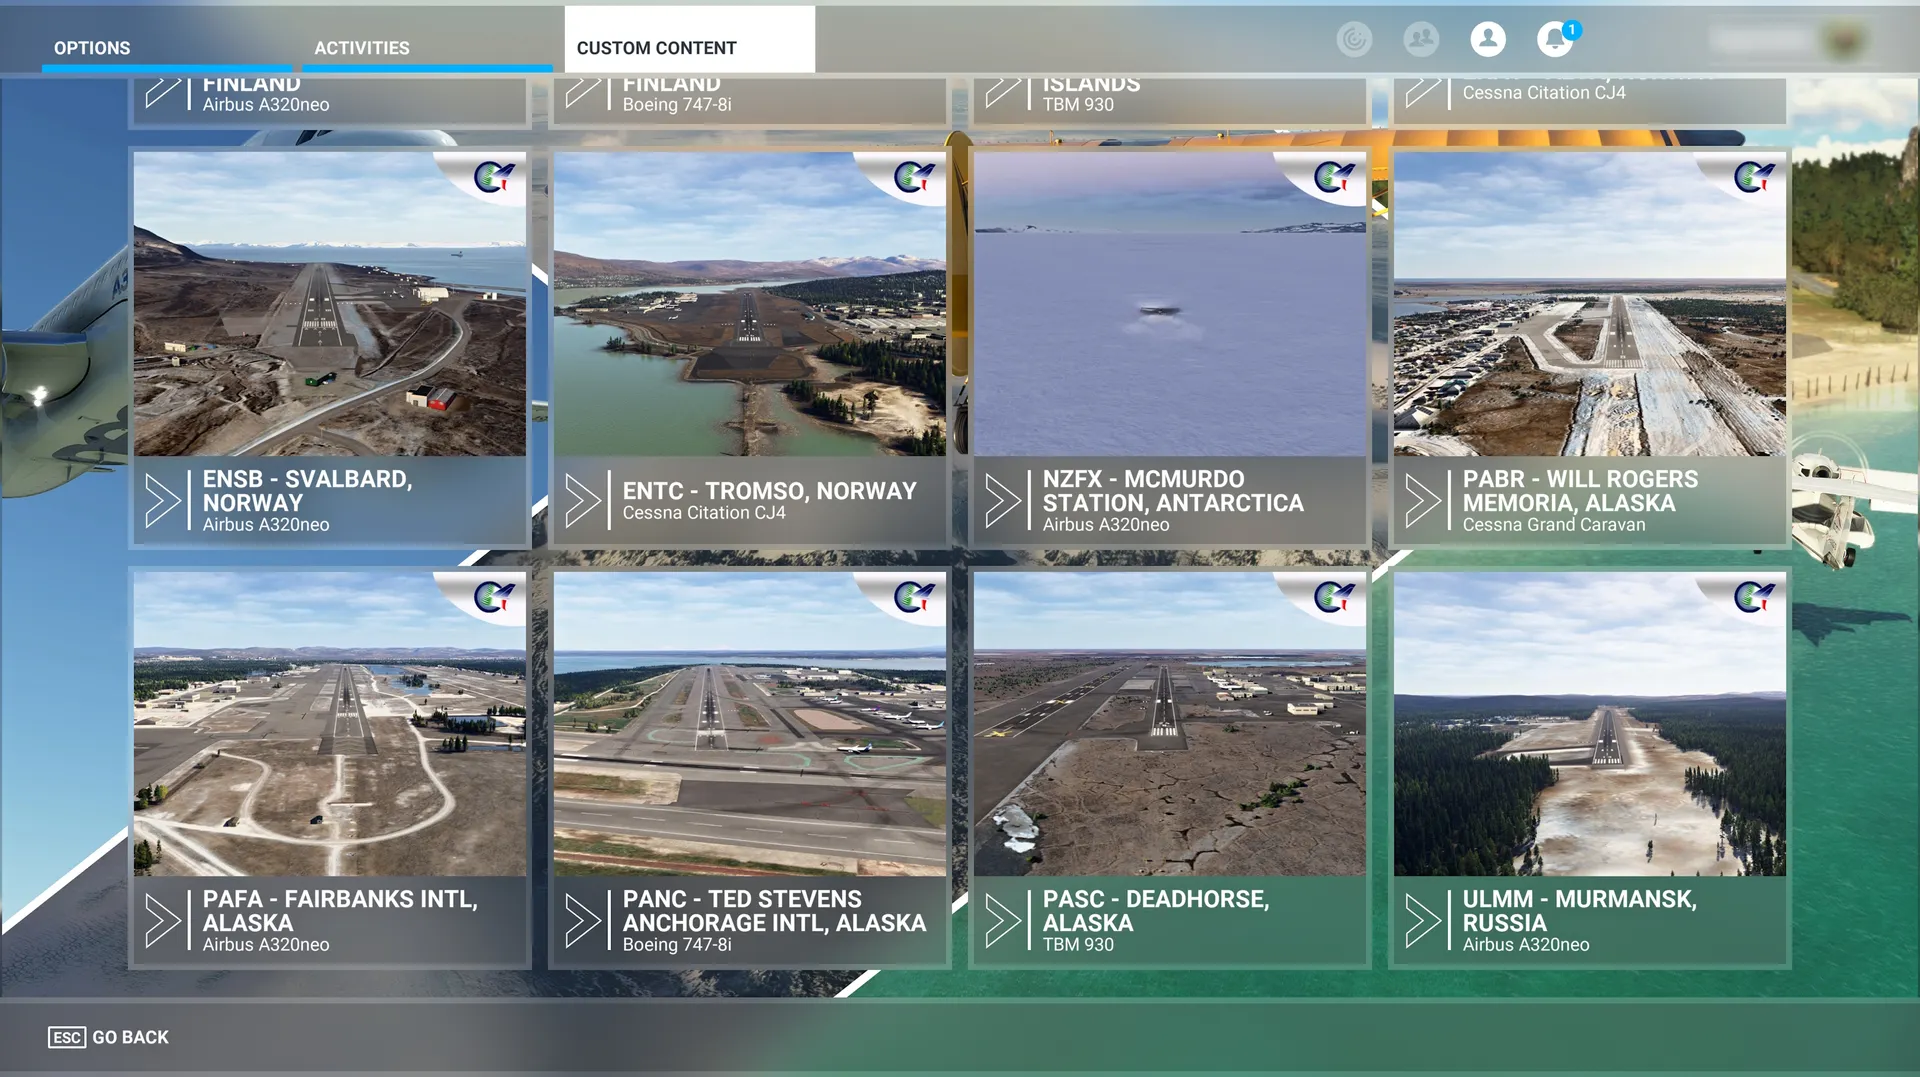Select the PABR - Will Rogers Memoria title

point(1580,491)
